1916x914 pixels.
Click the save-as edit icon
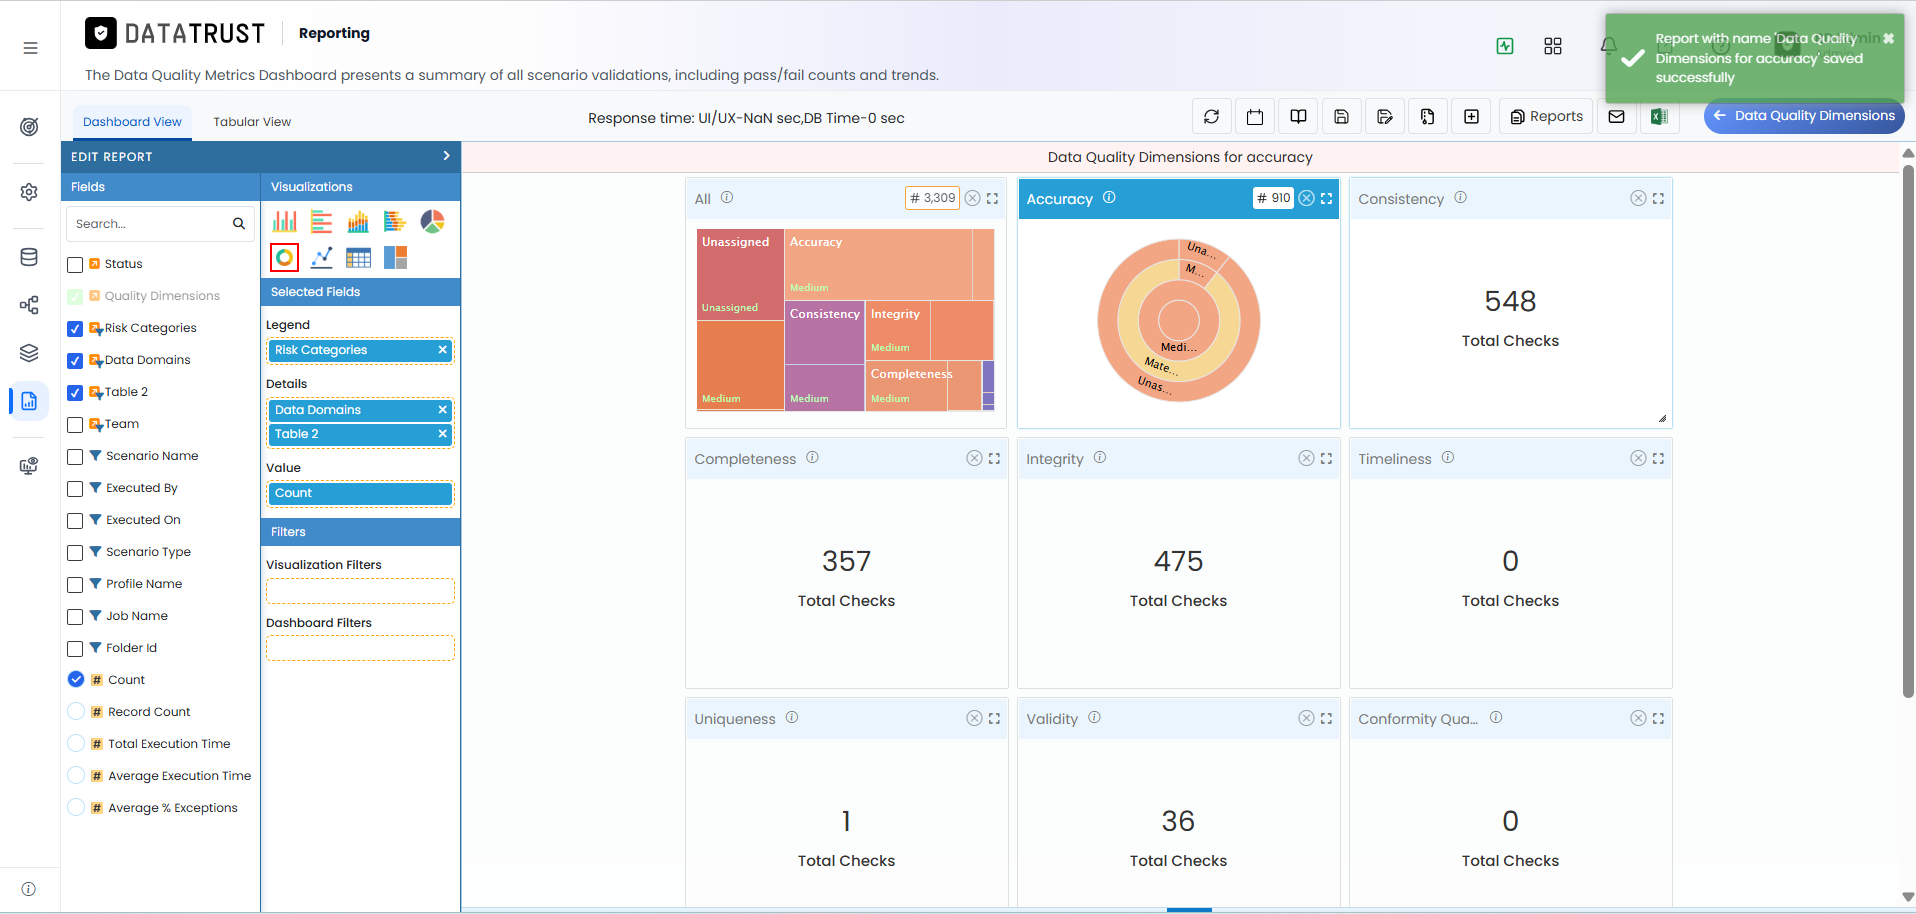pyautogui.click(x=1385, y=117)
